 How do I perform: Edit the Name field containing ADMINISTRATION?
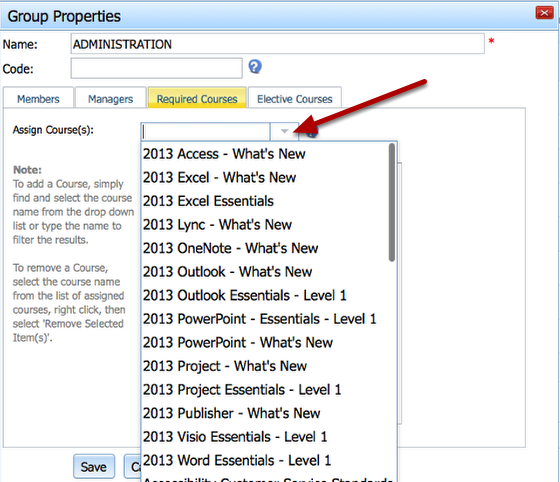[278, 44]
